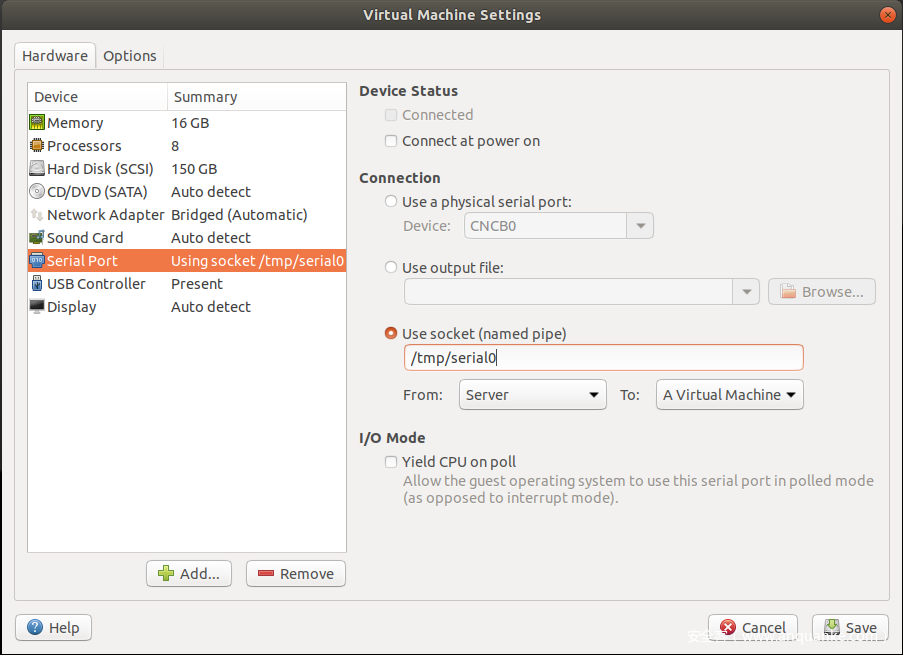Click the Processors chip icon
Viewport: 903px width, 655px height.
(x=37, y=145)
